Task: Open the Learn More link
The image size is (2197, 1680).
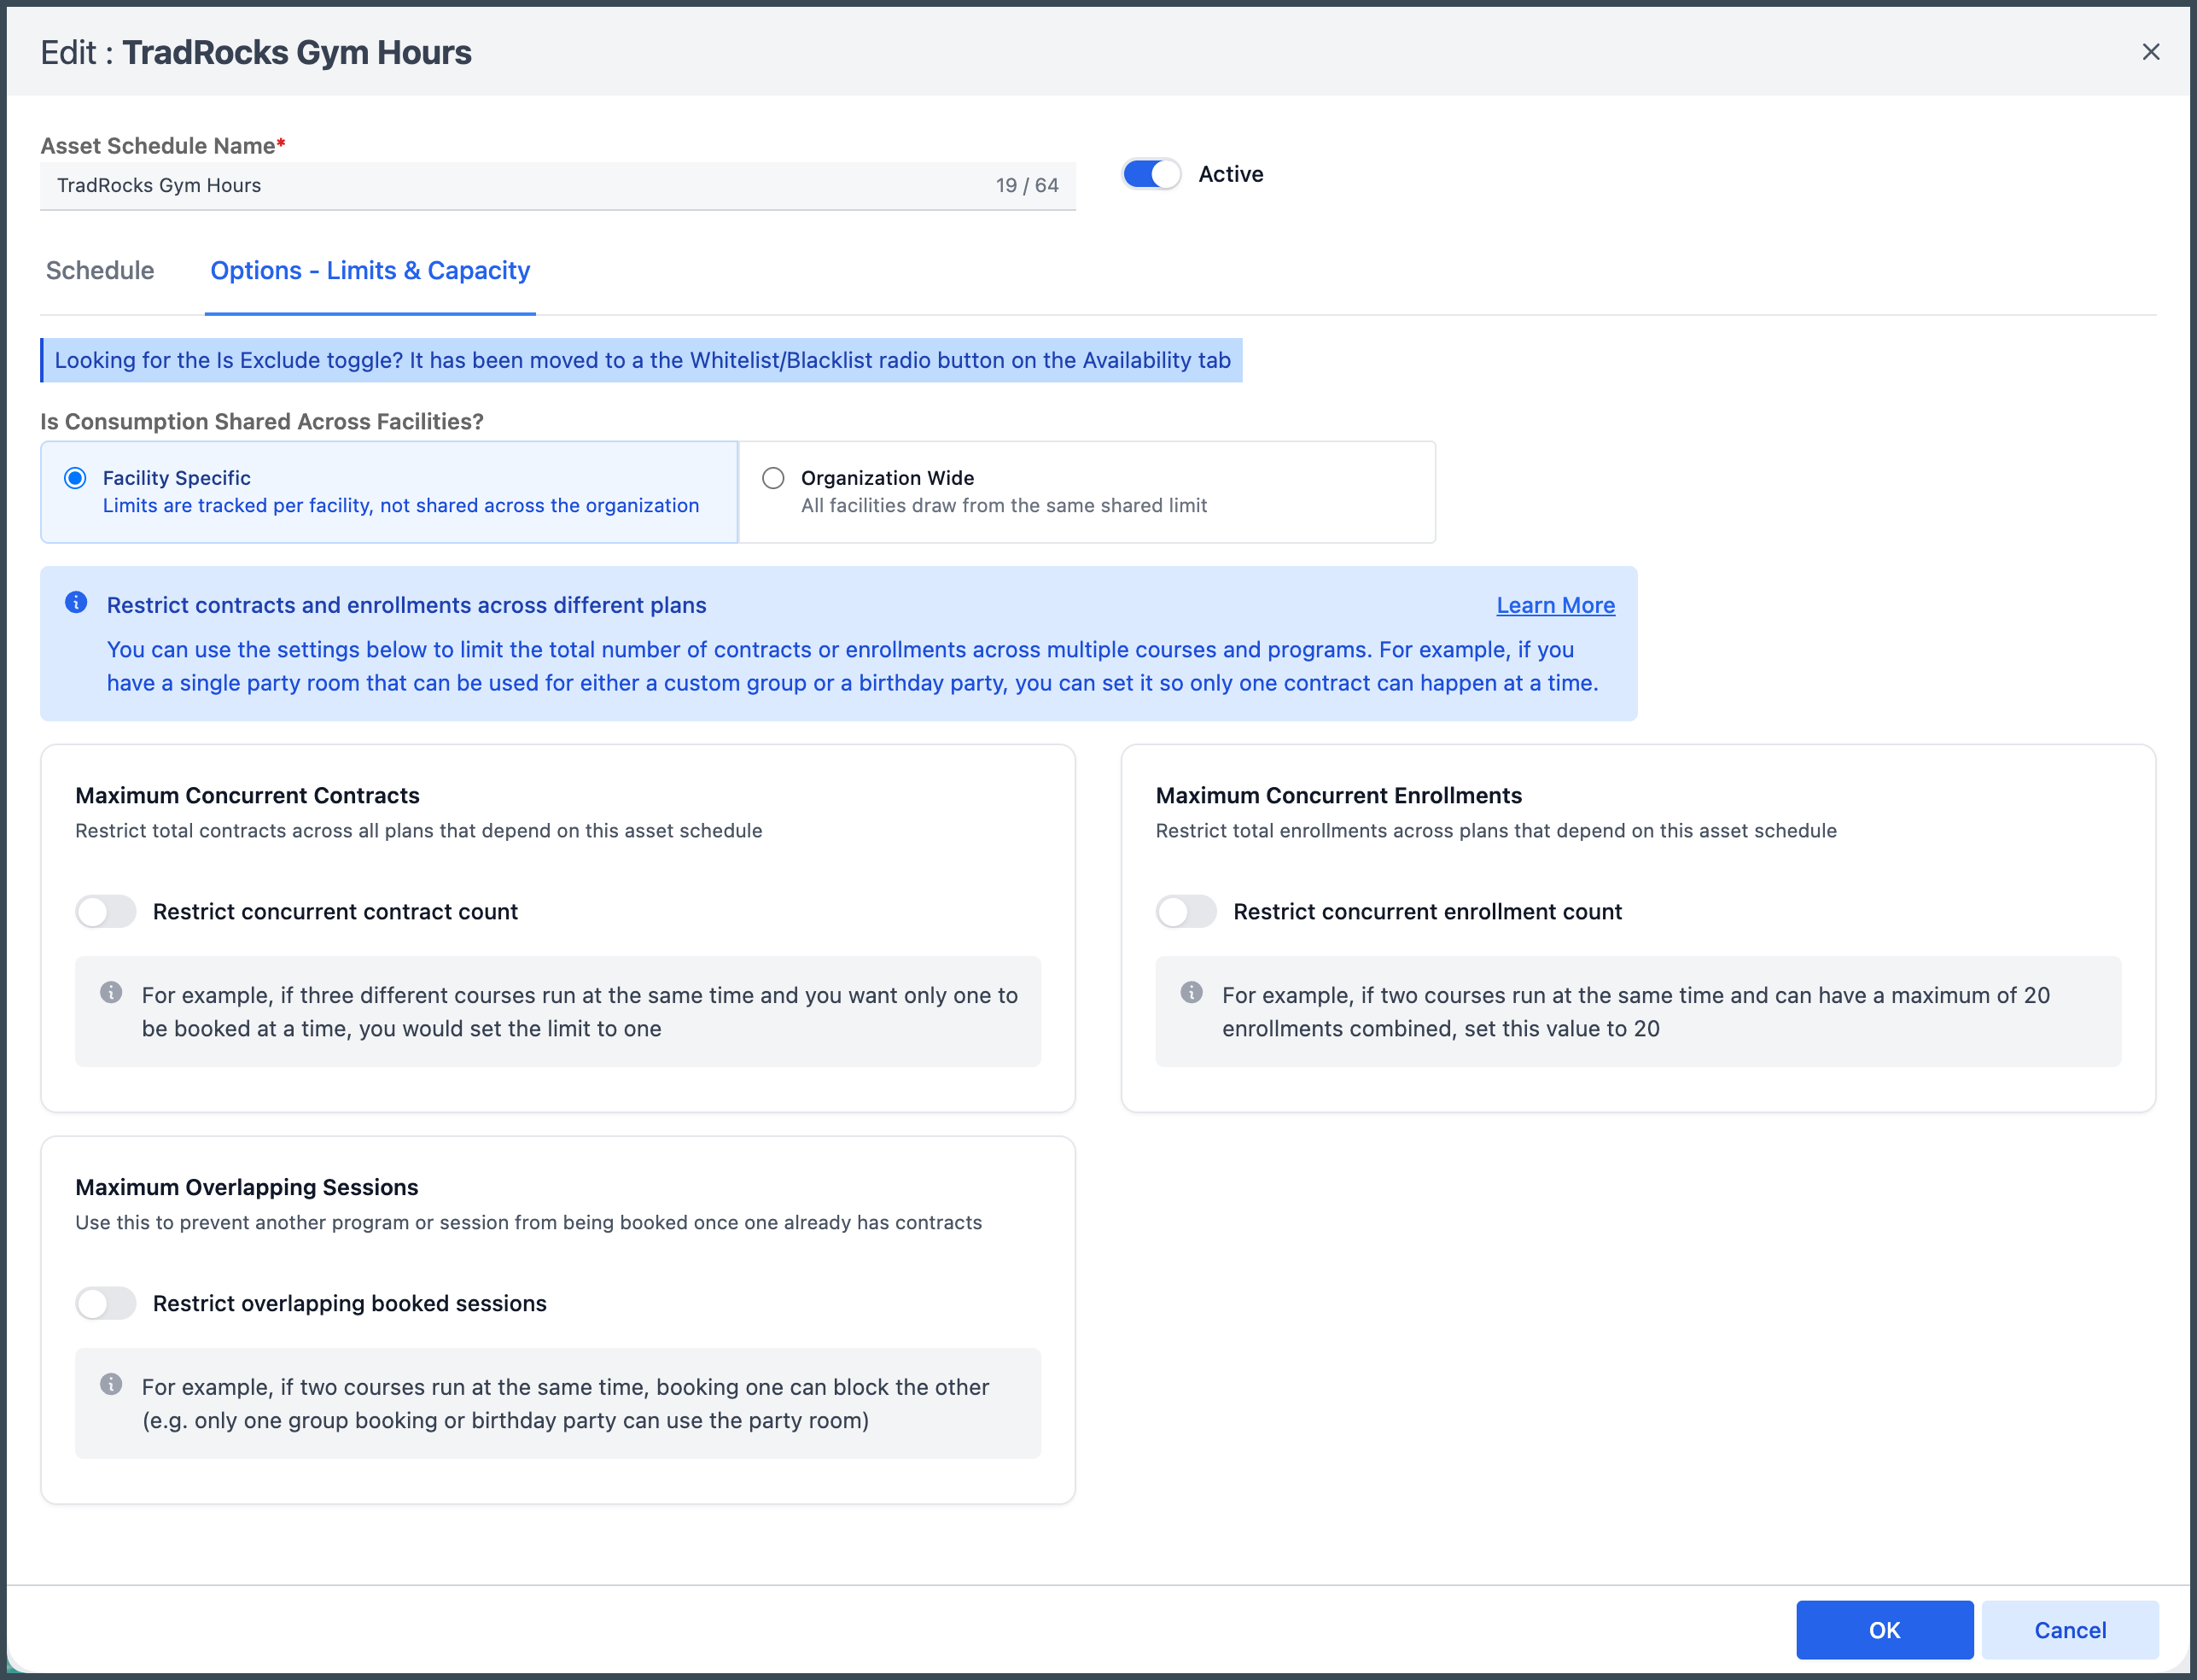Action: click(x=1555, y=605)
